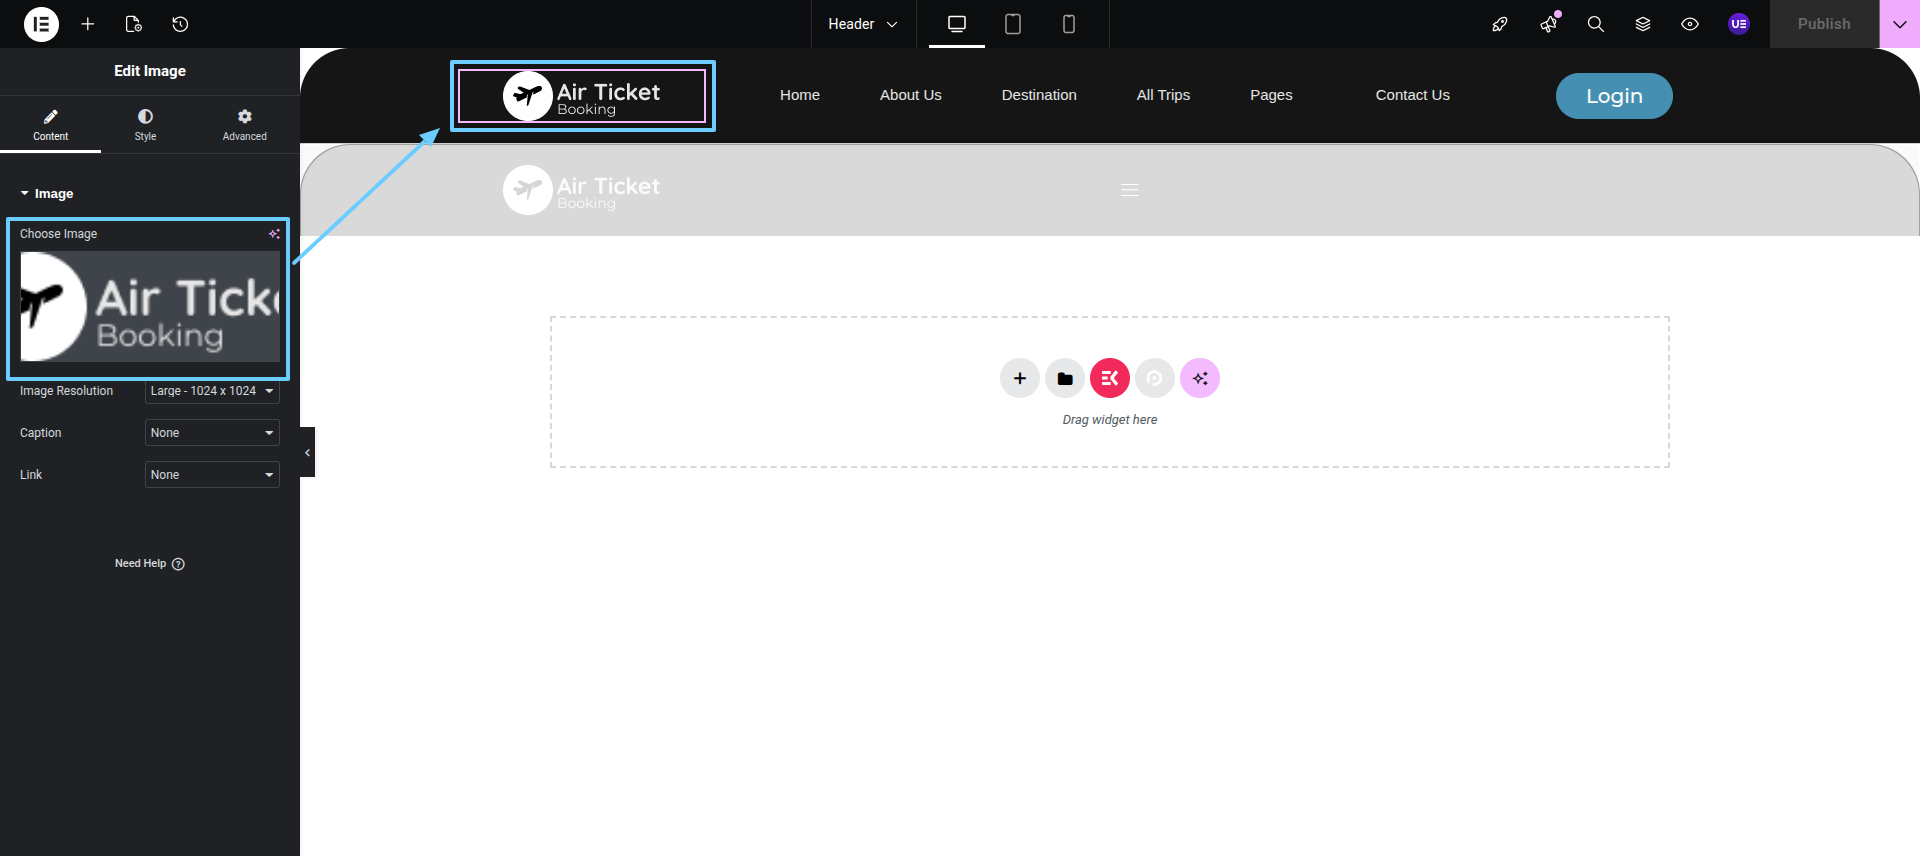Open the folder template library button
The image size is (1920, 856).
point(1064,378)
